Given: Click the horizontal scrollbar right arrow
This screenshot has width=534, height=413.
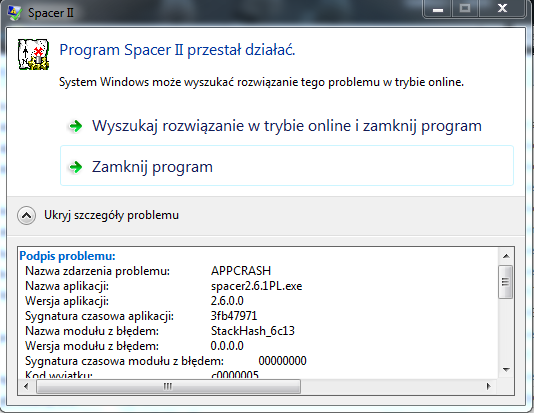Looking at the screenshot, I should [x=489, y=386].
